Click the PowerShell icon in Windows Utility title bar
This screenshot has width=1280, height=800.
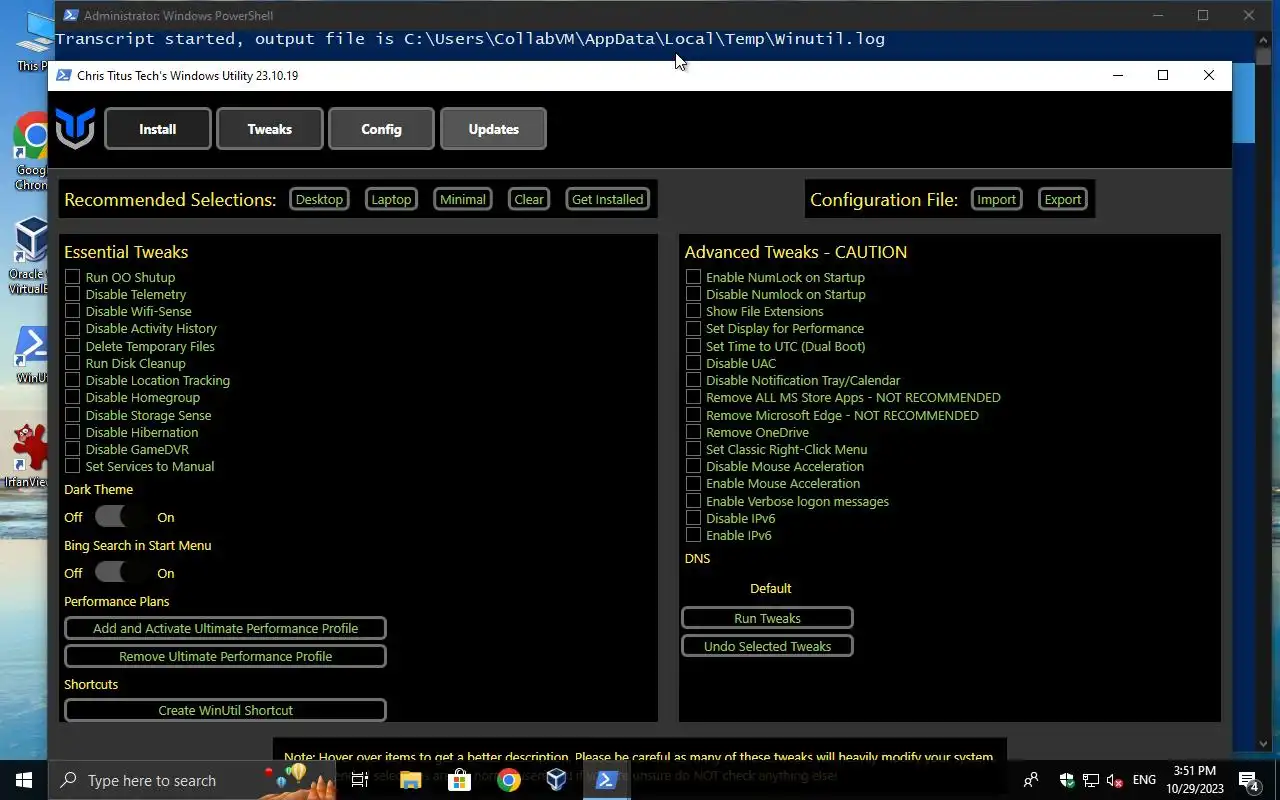pyautogui.click(x=64, y=75)
